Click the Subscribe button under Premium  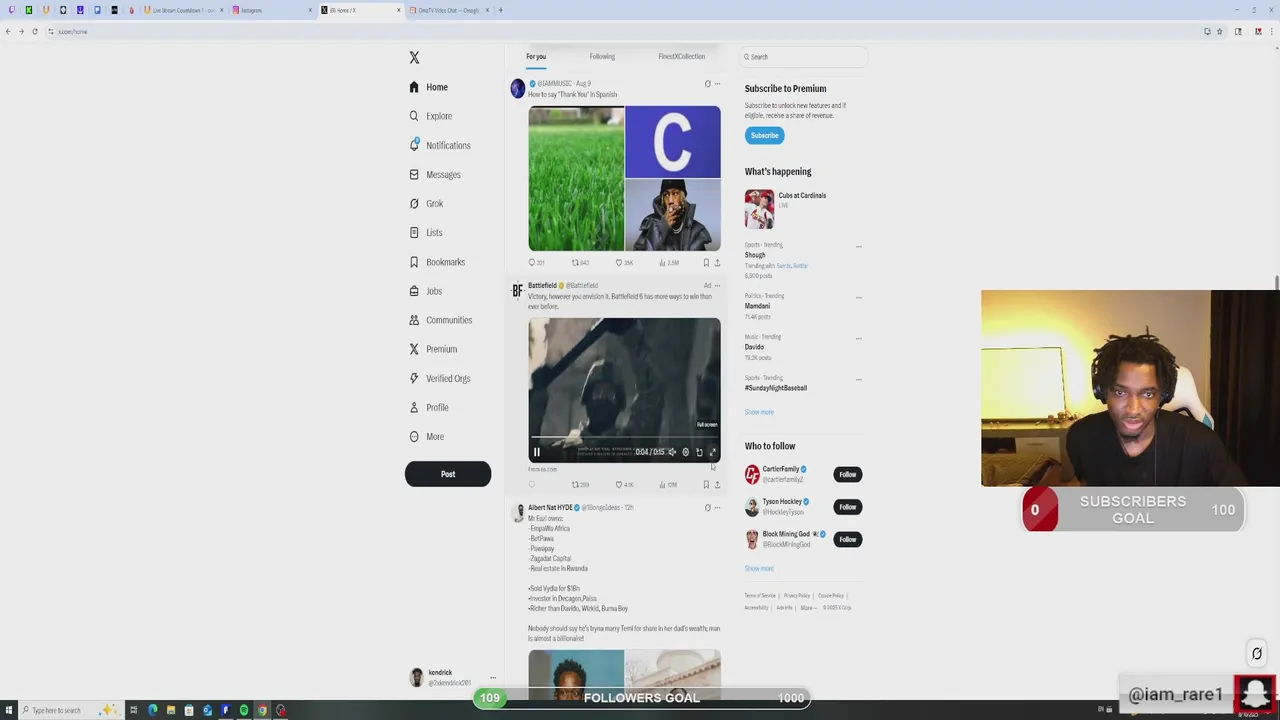click(764, 135)
